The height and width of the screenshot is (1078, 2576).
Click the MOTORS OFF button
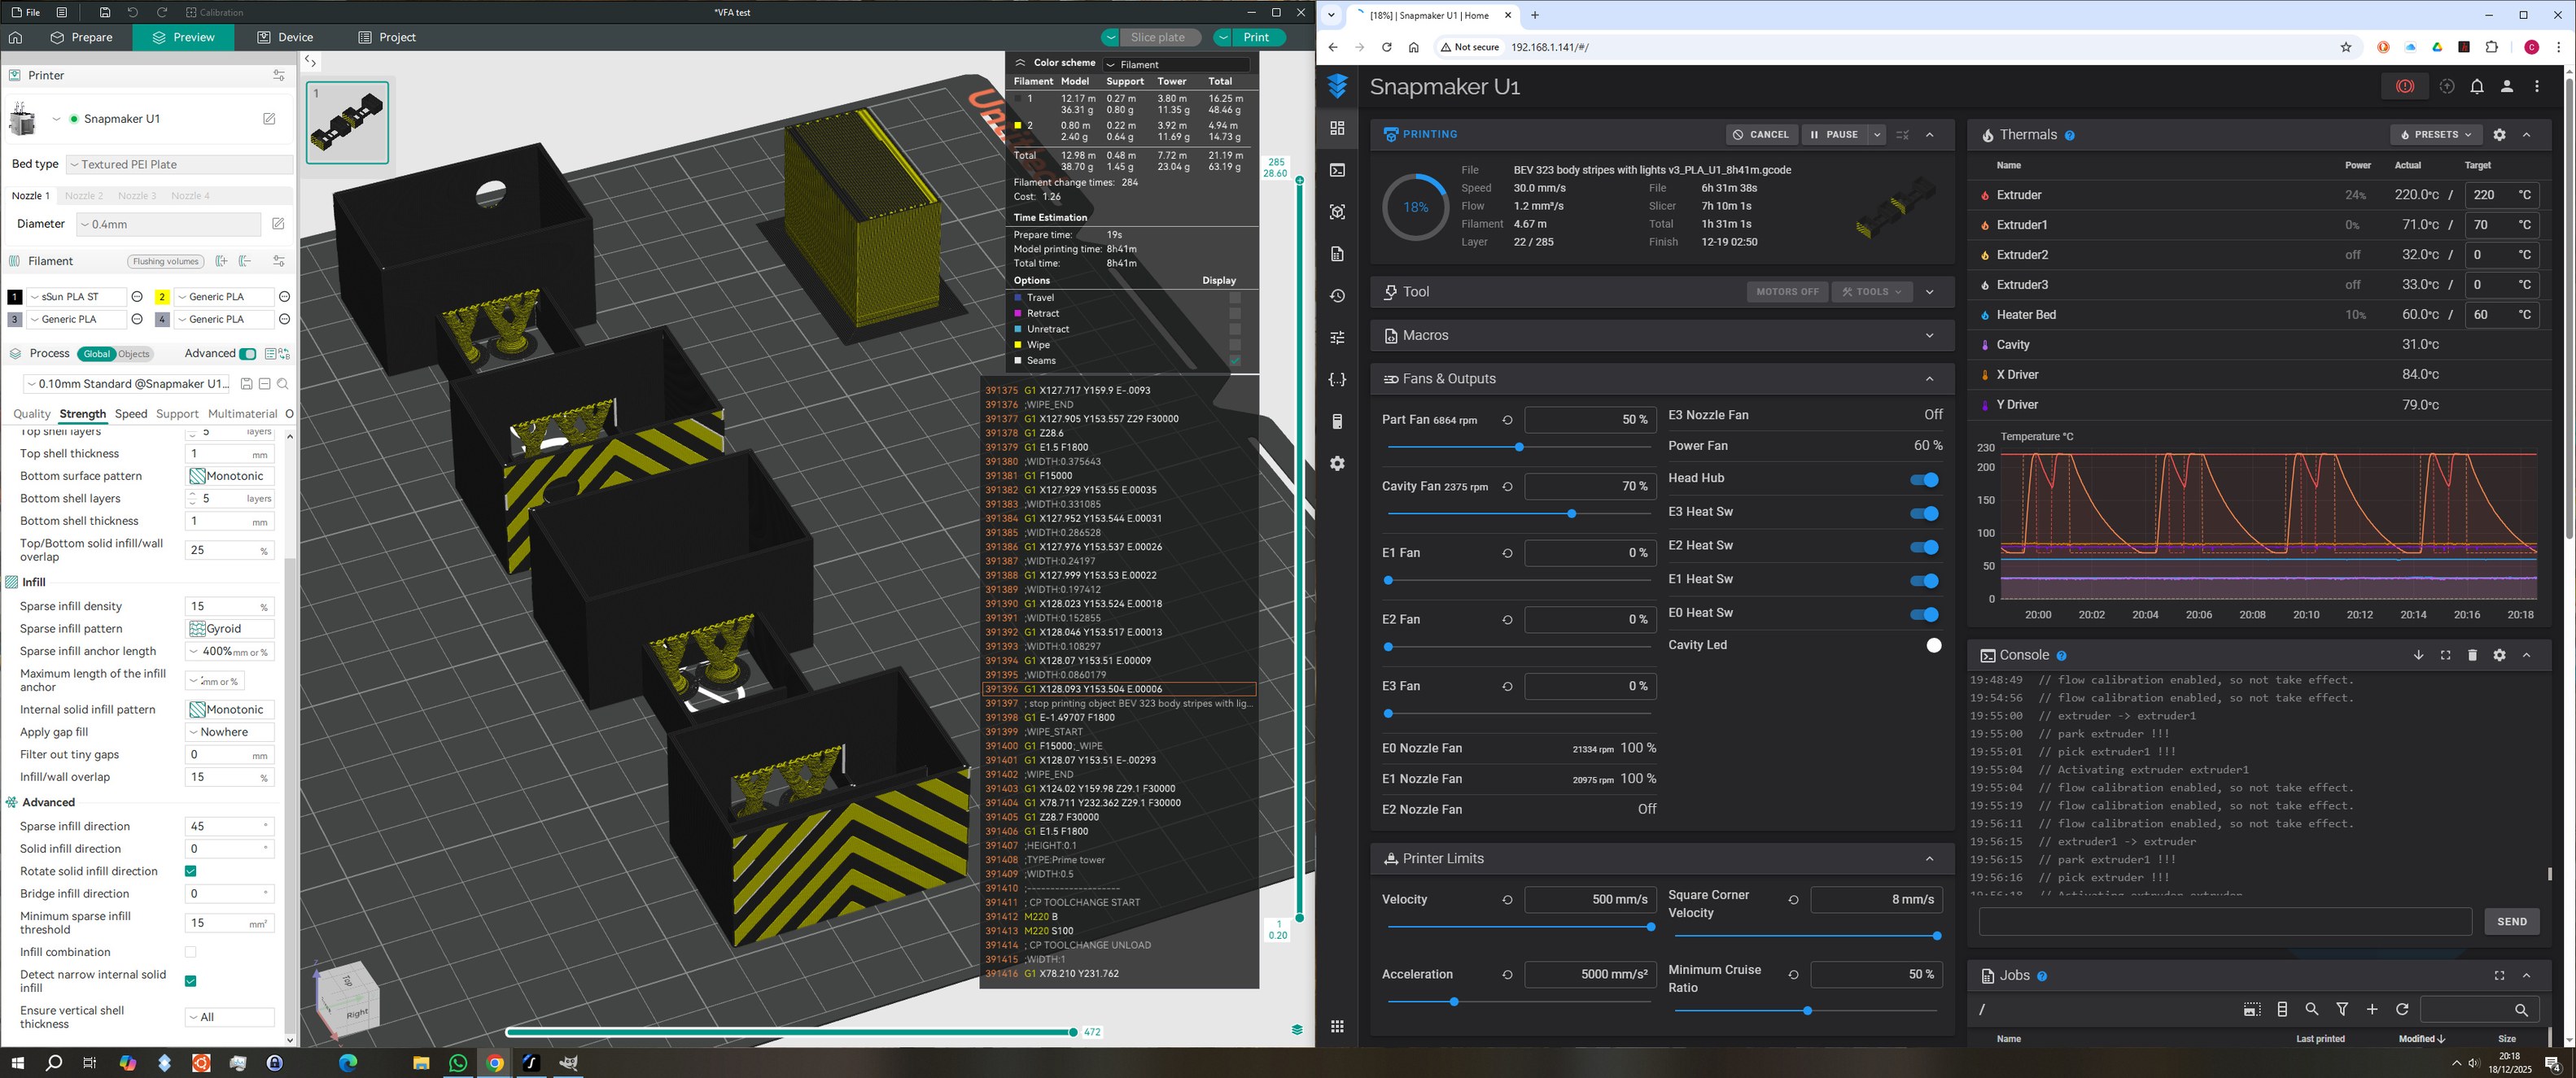pyautogui.click(x=1787, y=292)
